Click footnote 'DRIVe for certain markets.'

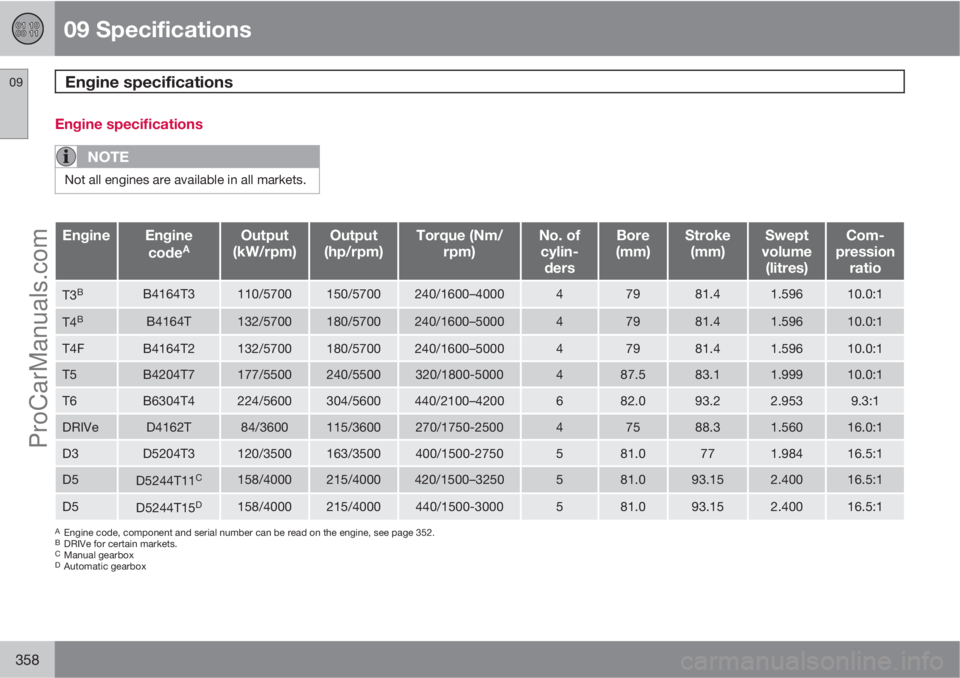[x=116, y=544]
